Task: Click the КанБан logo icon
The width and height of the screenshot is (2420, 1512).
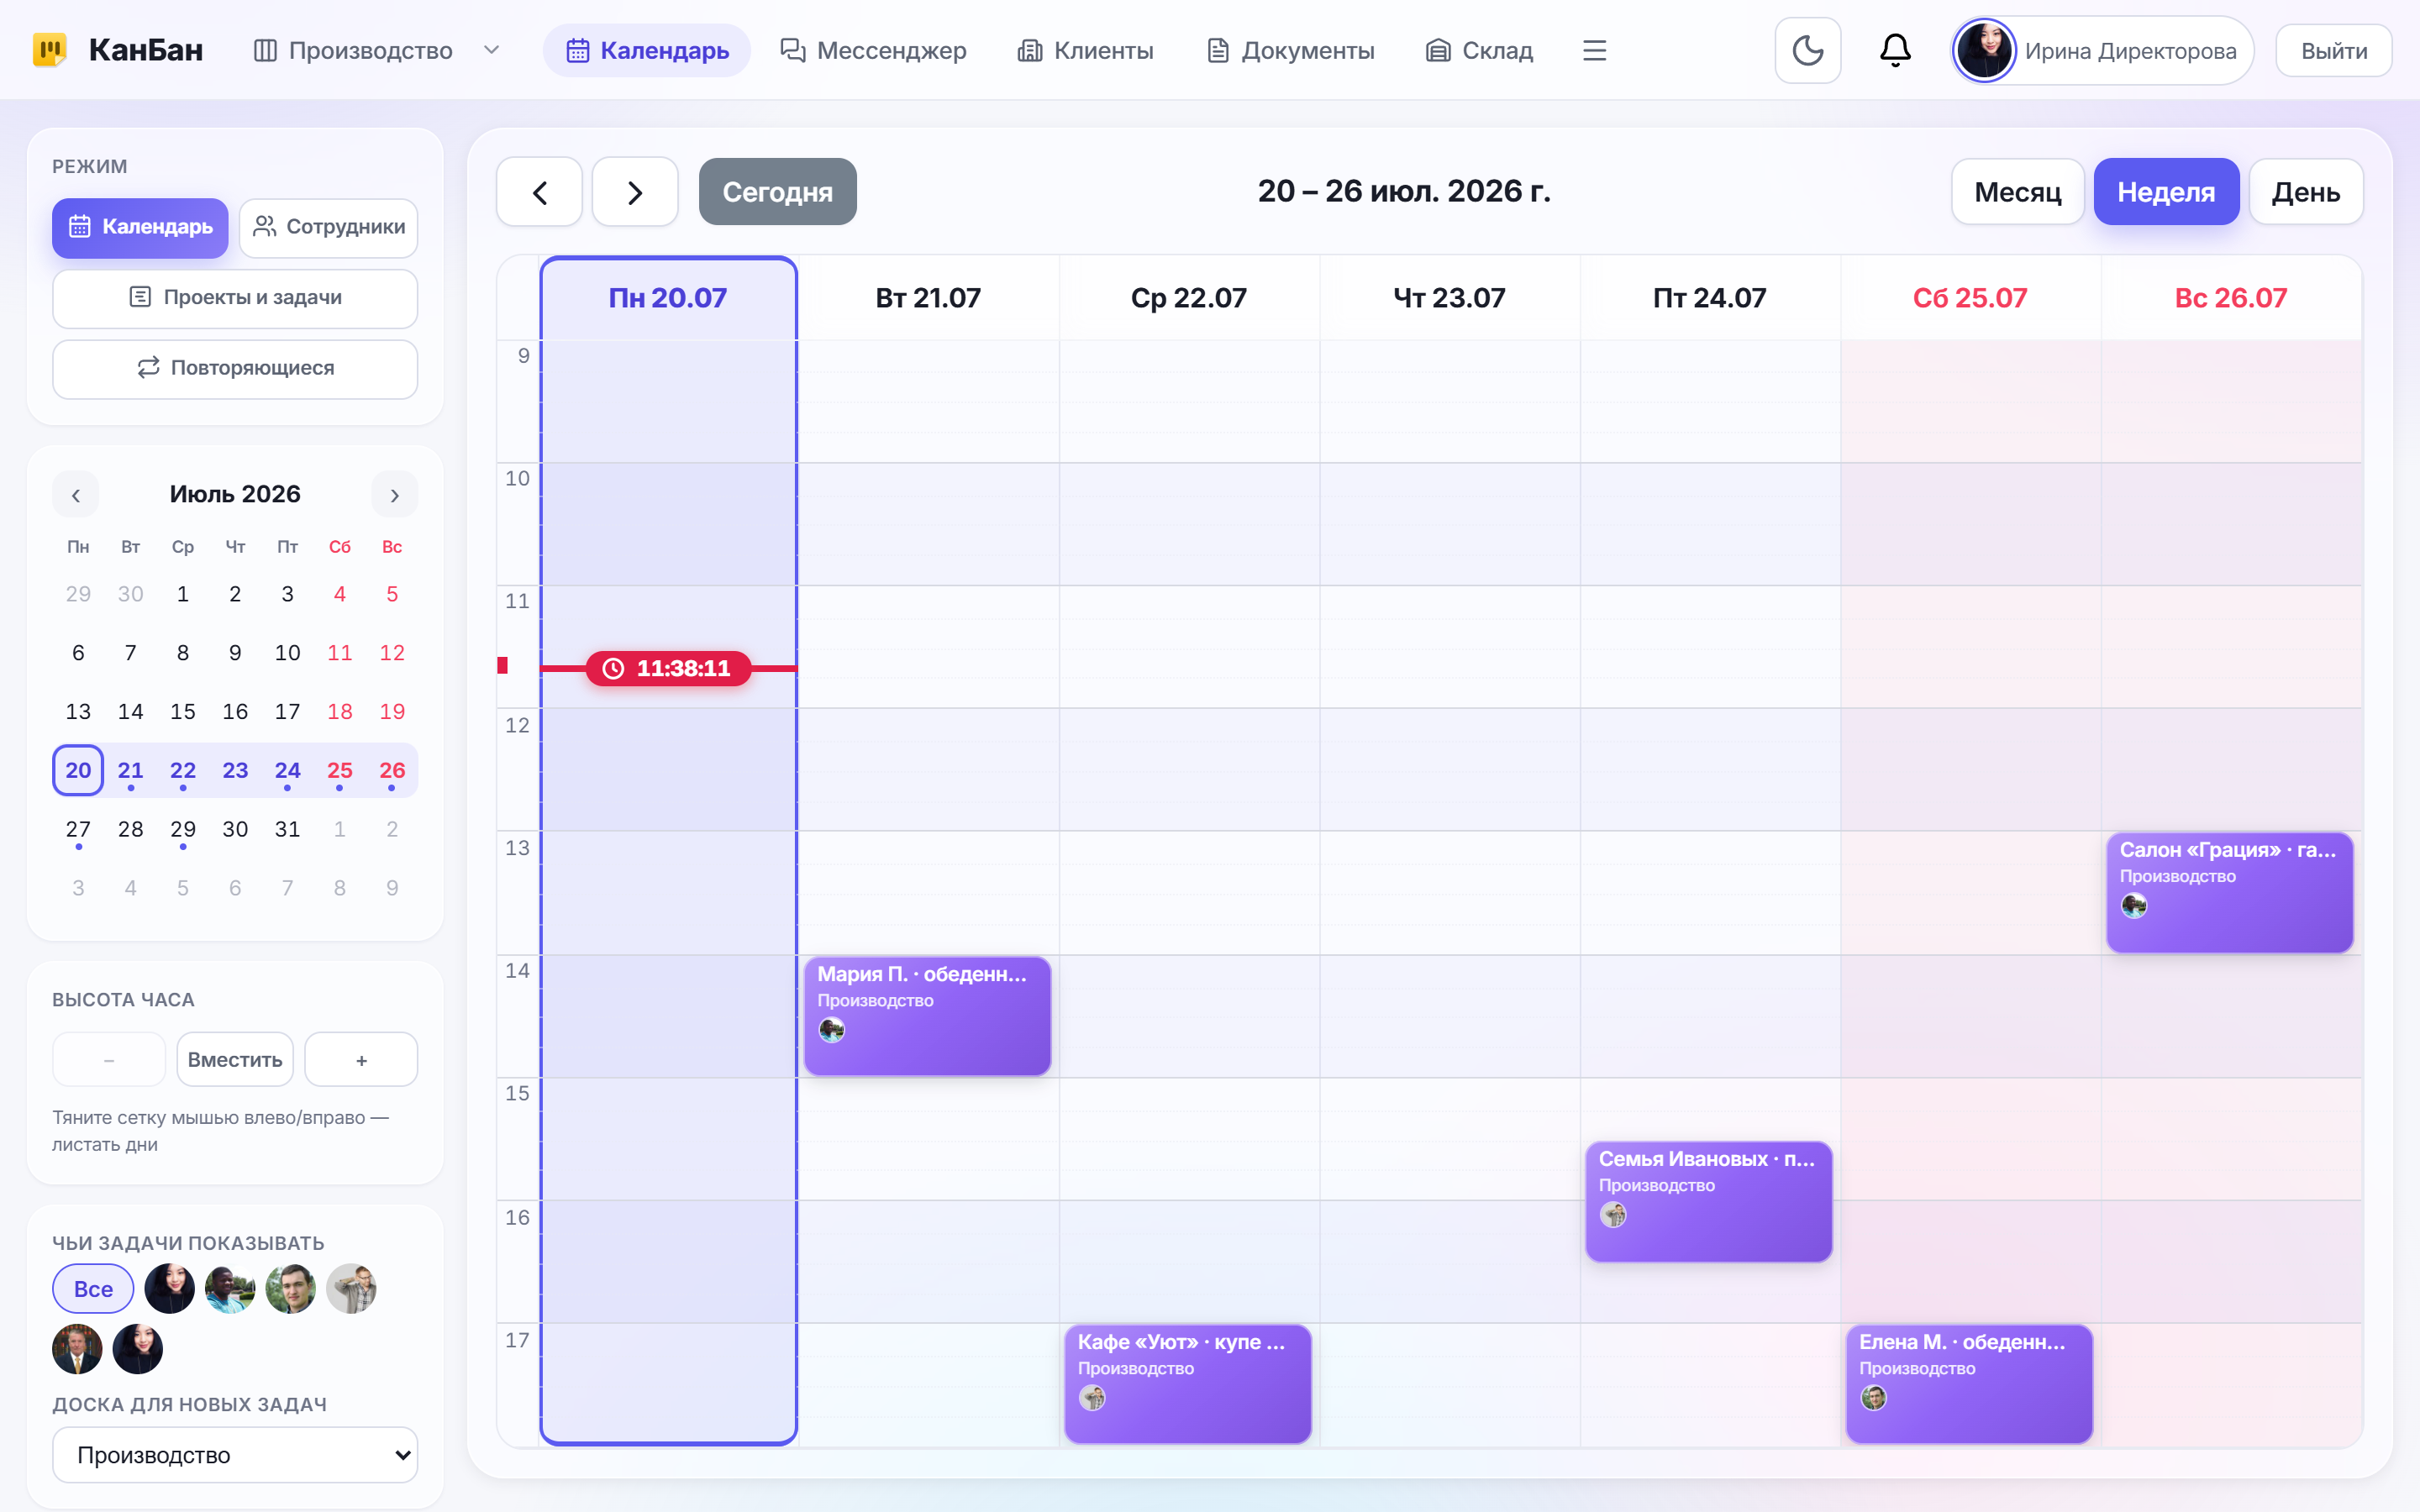Action: (x=49, y=49)
